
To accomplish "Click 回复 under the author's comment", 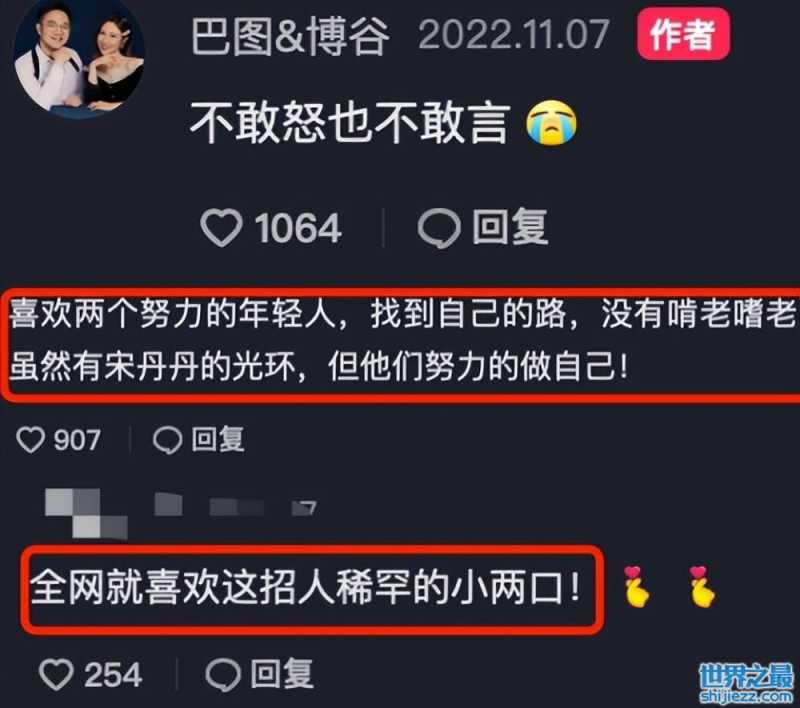I will (510, 227).
